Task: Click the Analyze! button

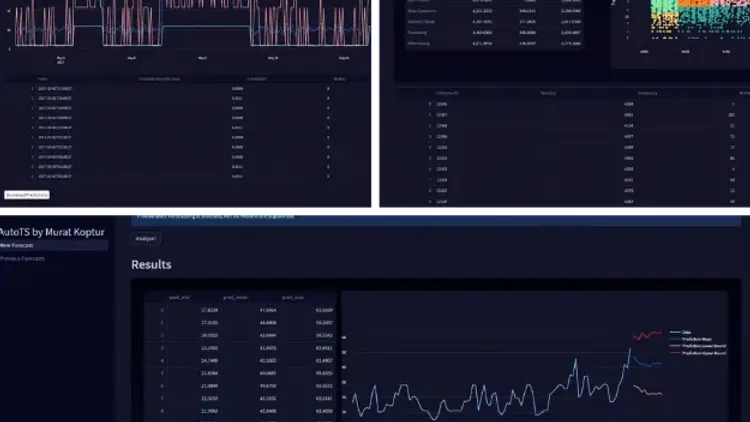Action: (145, 238)
